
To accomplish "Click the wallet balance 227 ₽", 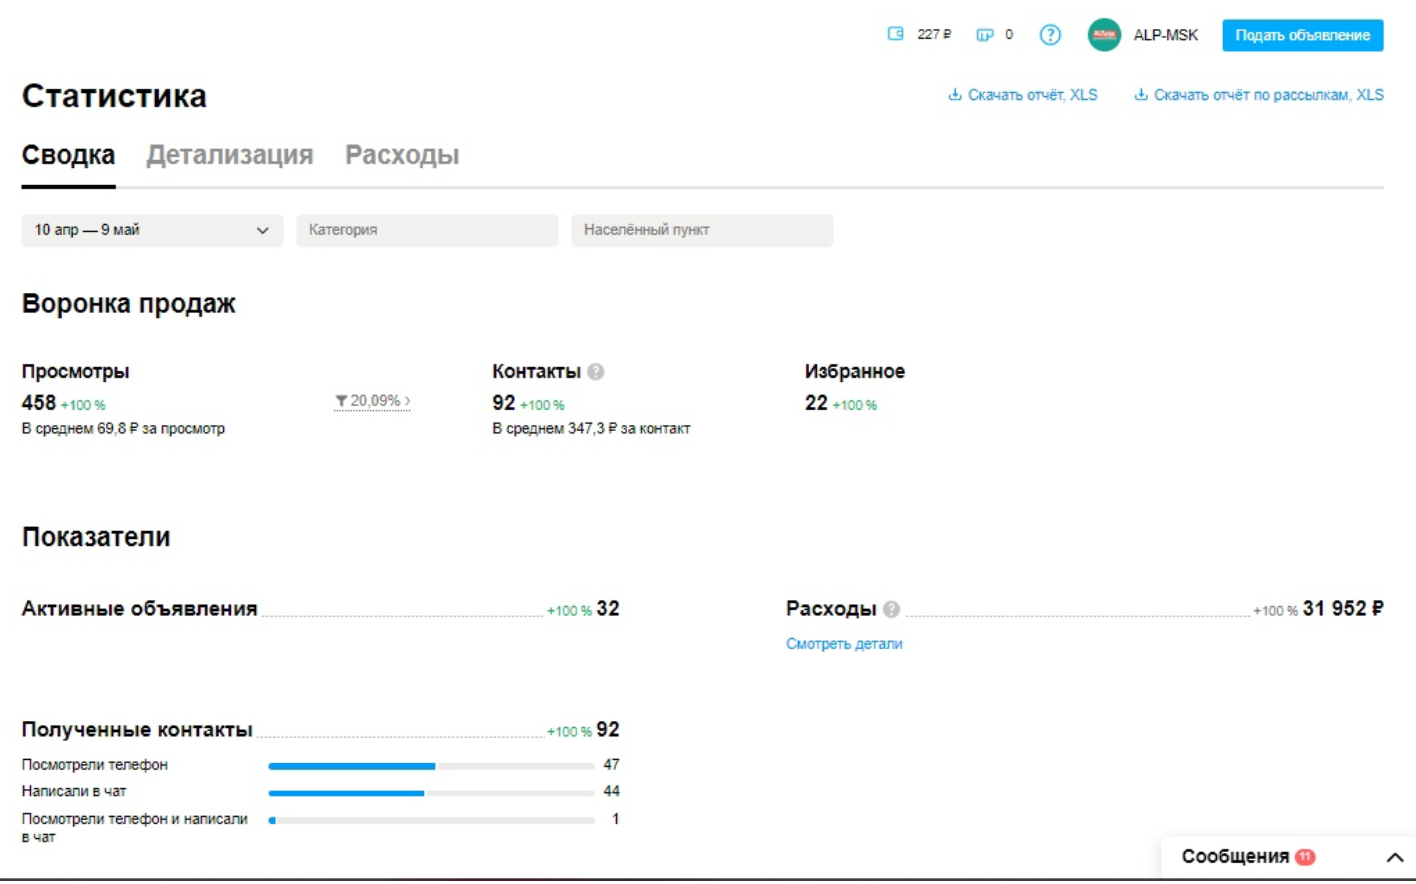I will 934,34.
